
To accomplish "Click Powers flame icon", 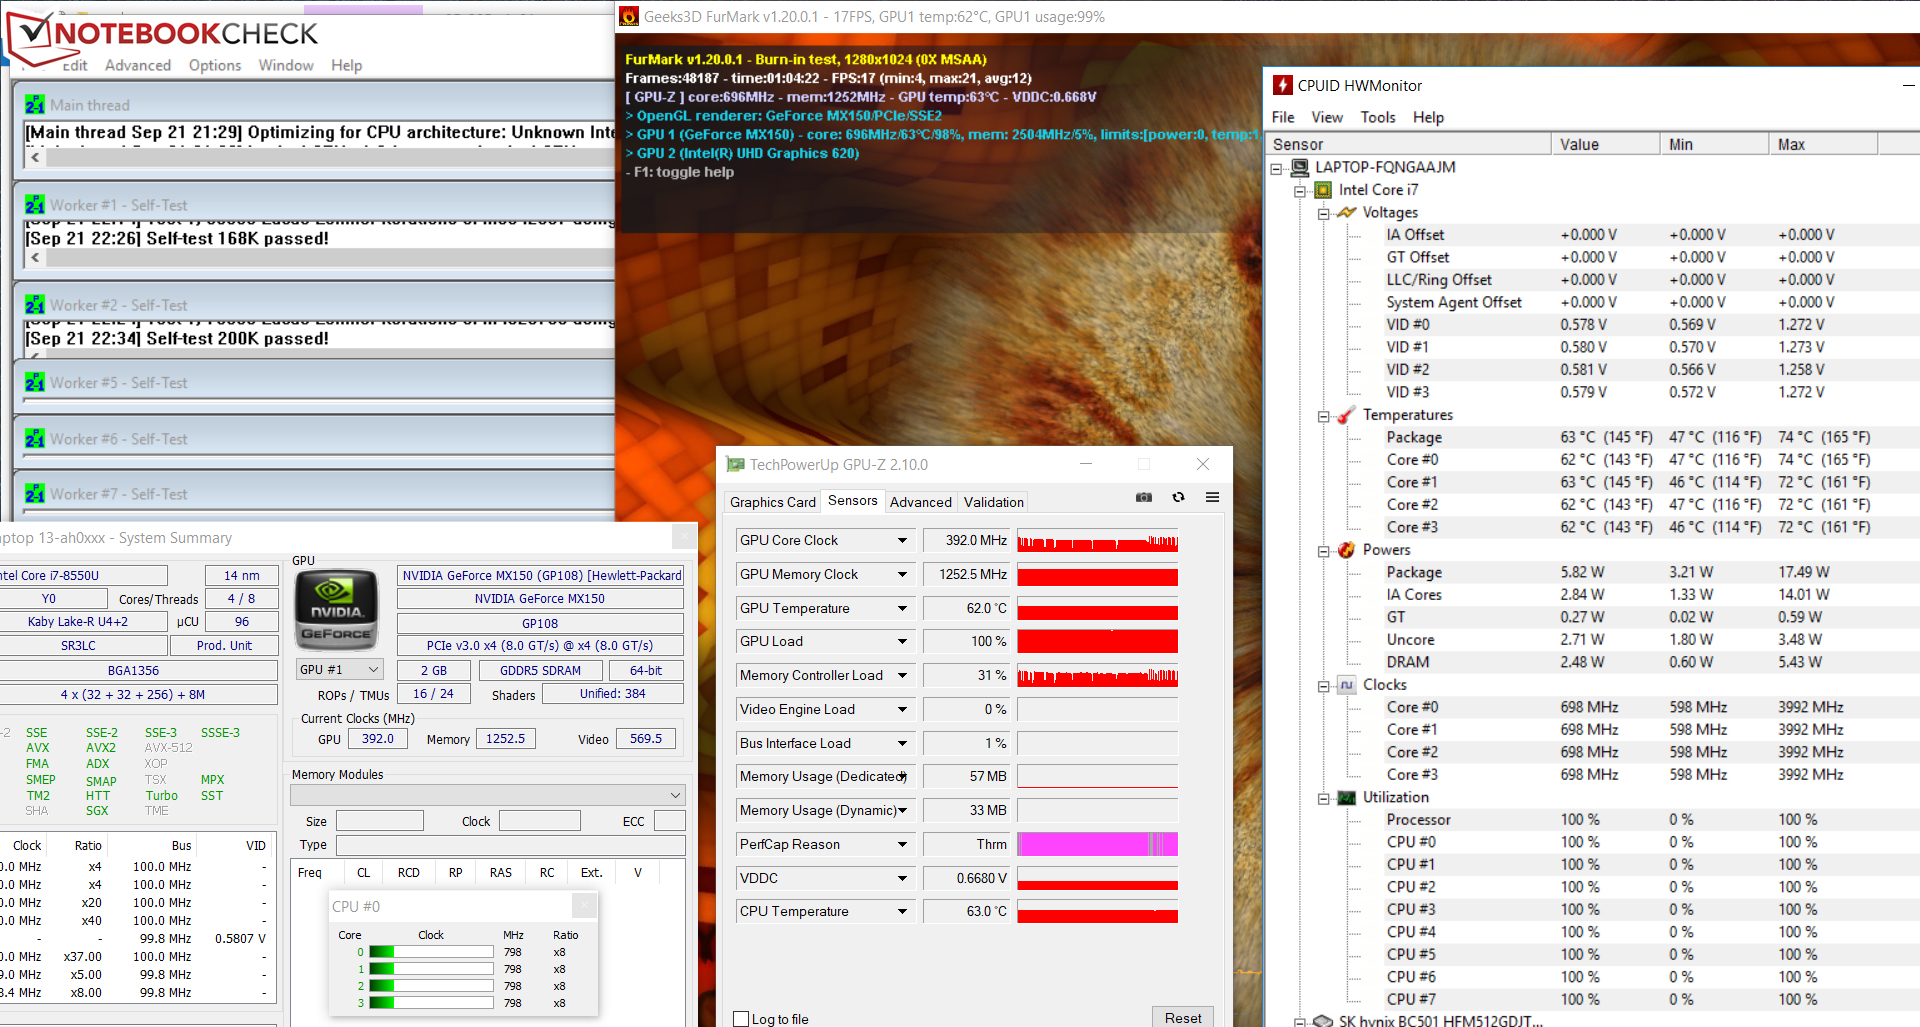I will coord(1347,550).
